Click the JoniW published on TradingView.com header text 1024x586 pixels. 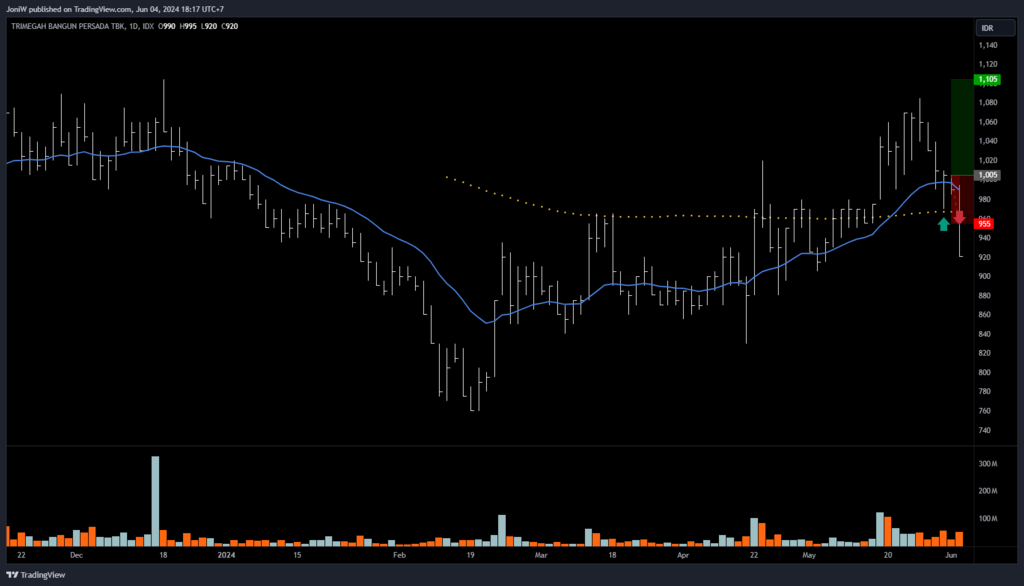coord(118,8)
